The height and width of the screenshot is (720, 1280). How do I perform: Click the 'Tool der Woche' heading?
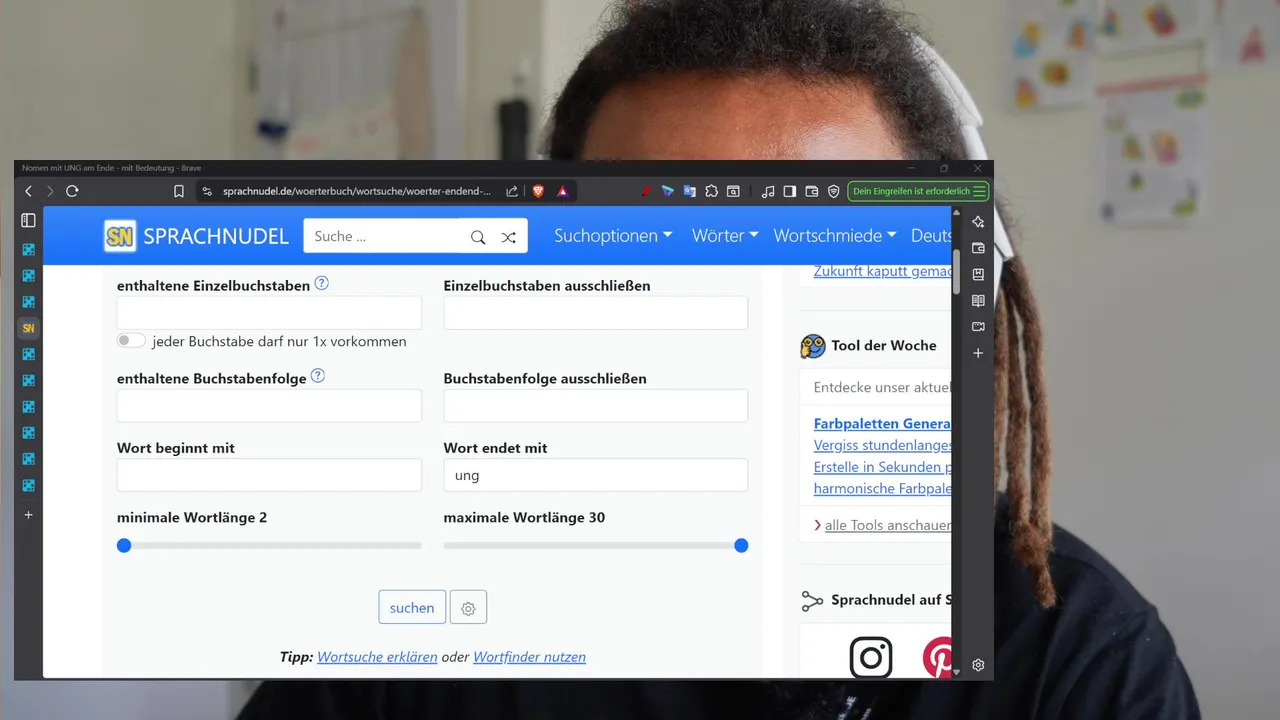coord(884,345)
